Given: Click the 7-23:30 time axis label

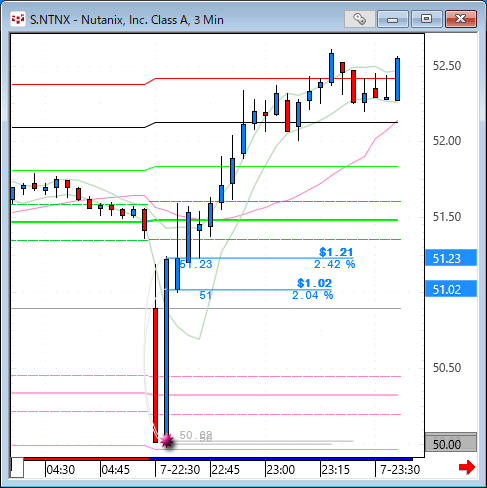Looking at the screenshot, I should pos(400,470).
